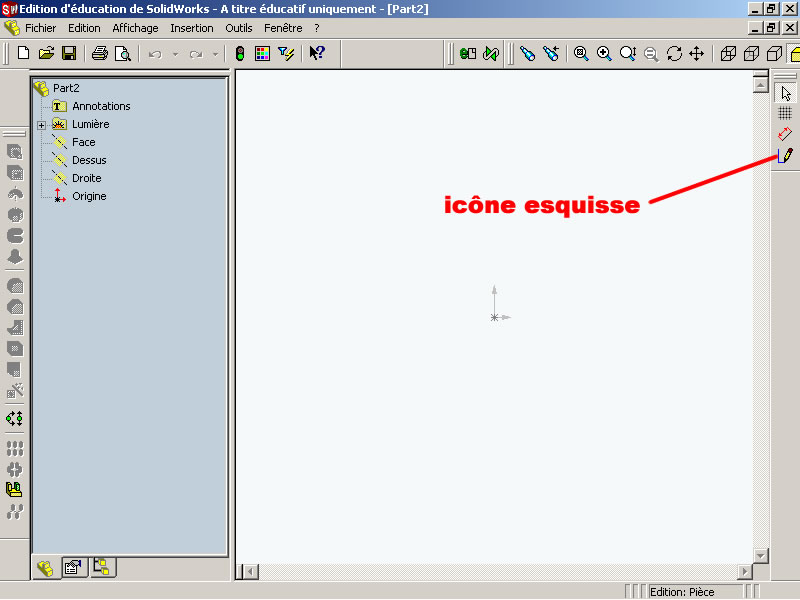This screenshot has height=600, width=800.
Task: Click the Circular Pattern icon in left toolbar
Action: pyautogui.click(x=15, y=469)
